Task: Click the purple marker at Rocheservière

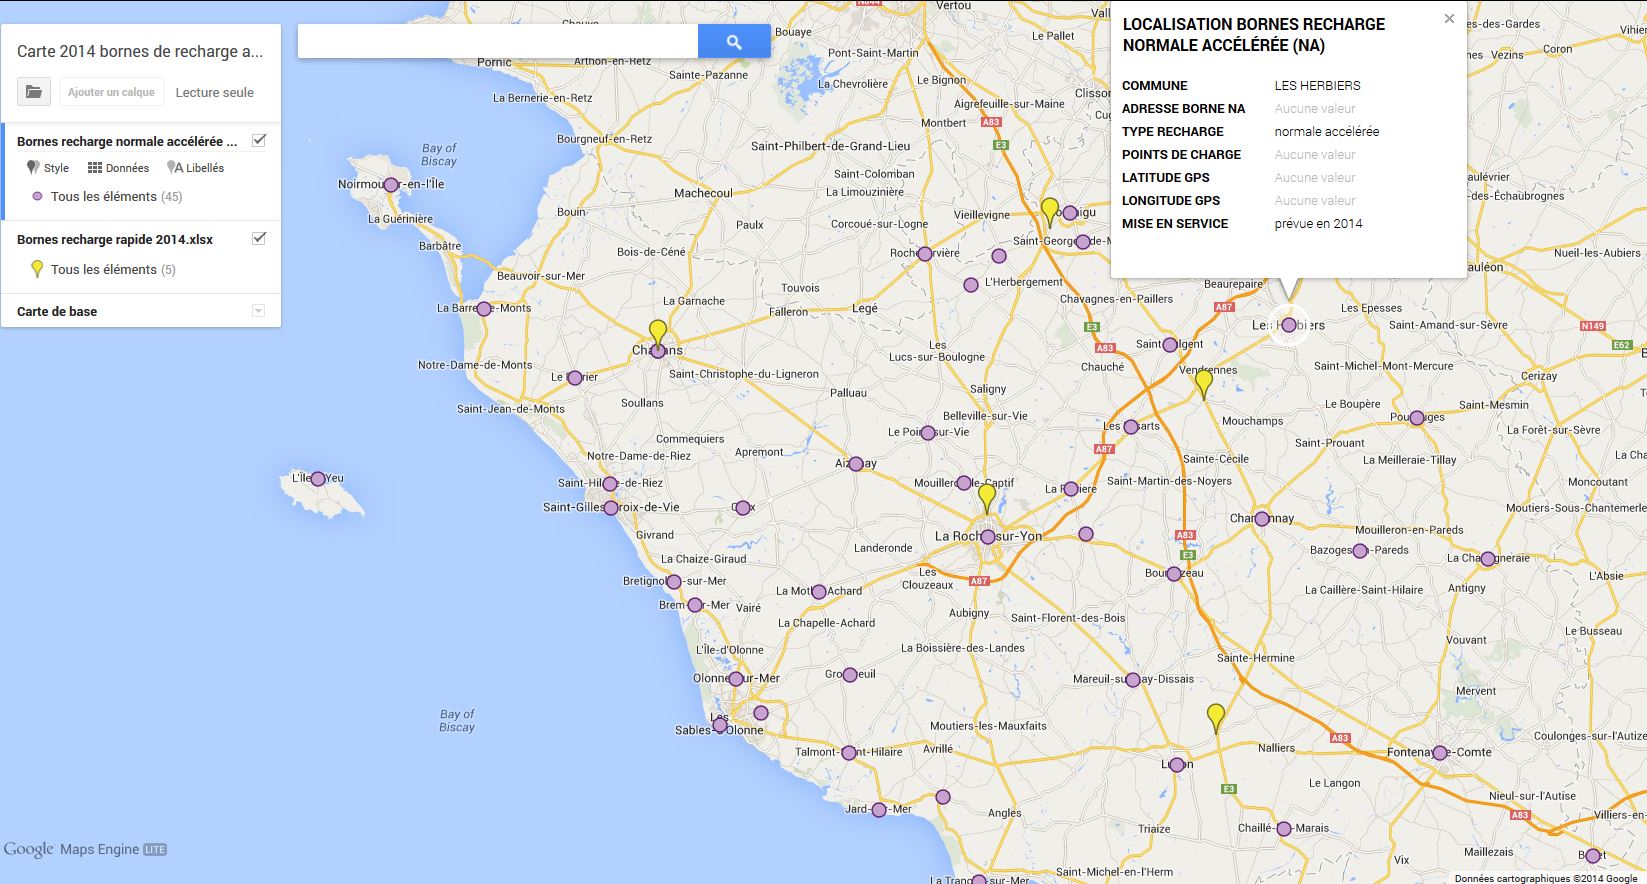Action: pos(925,254)
